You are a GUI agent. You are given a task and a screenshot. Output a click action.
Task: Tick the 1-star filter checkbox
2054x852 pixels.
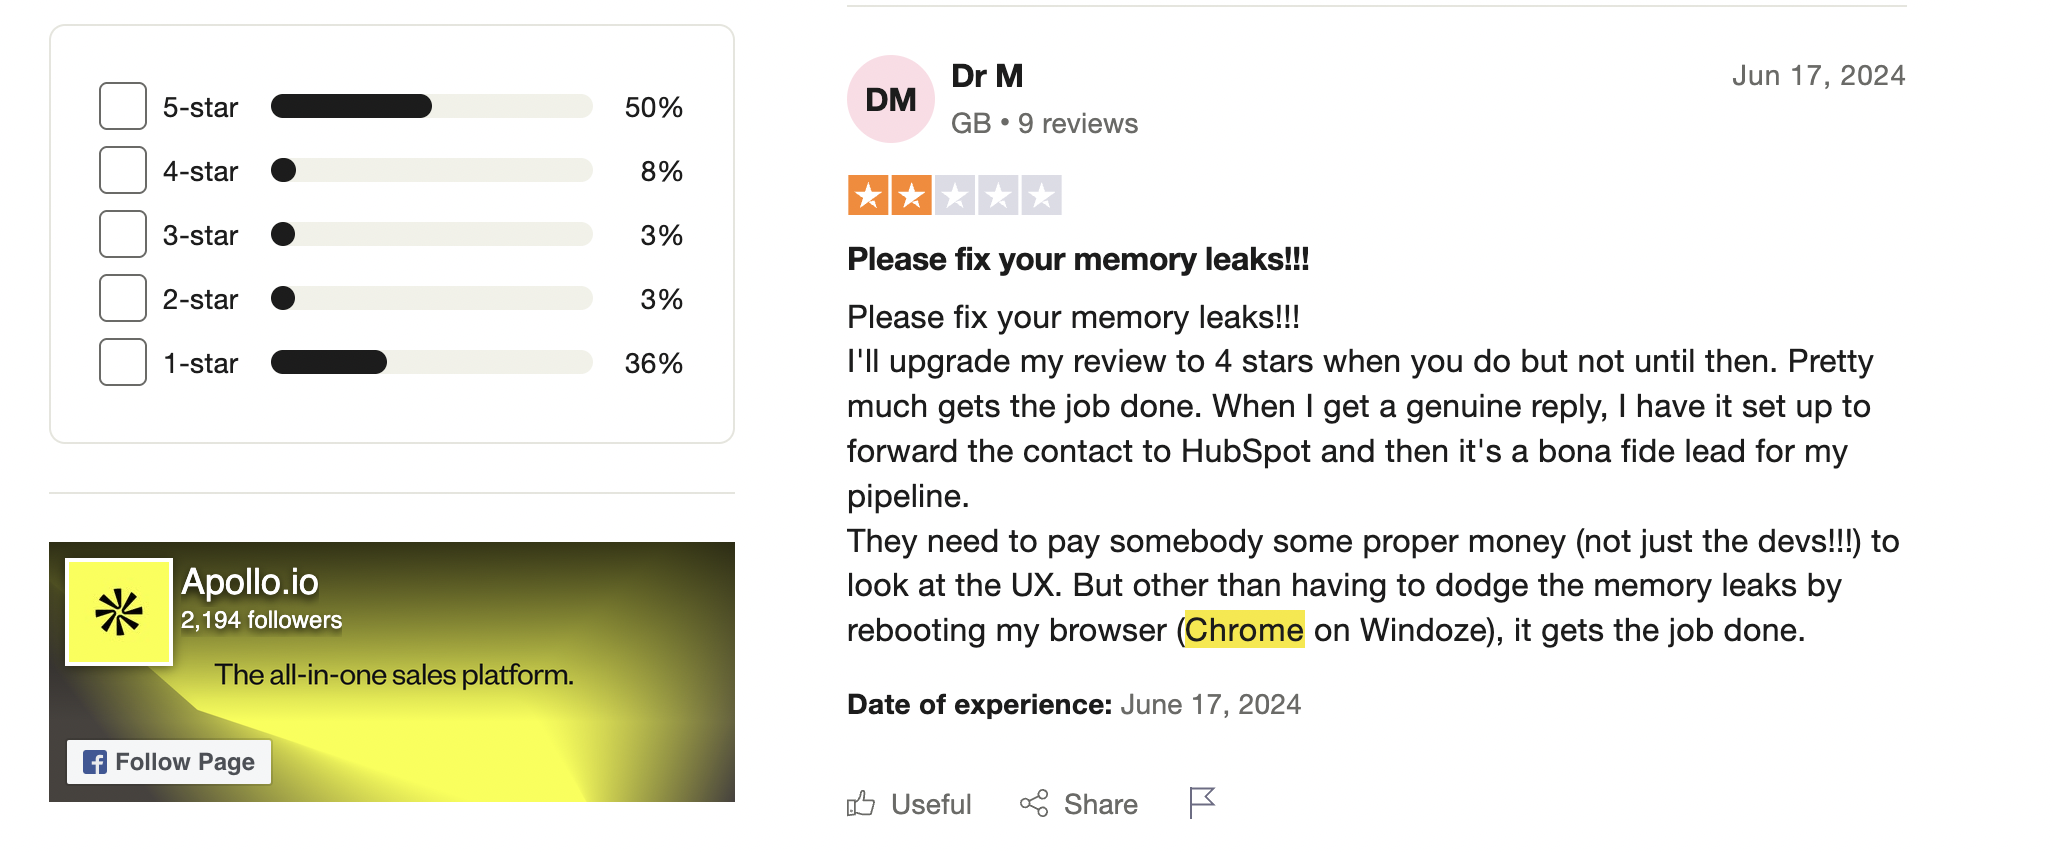click(x=123, y=362)
